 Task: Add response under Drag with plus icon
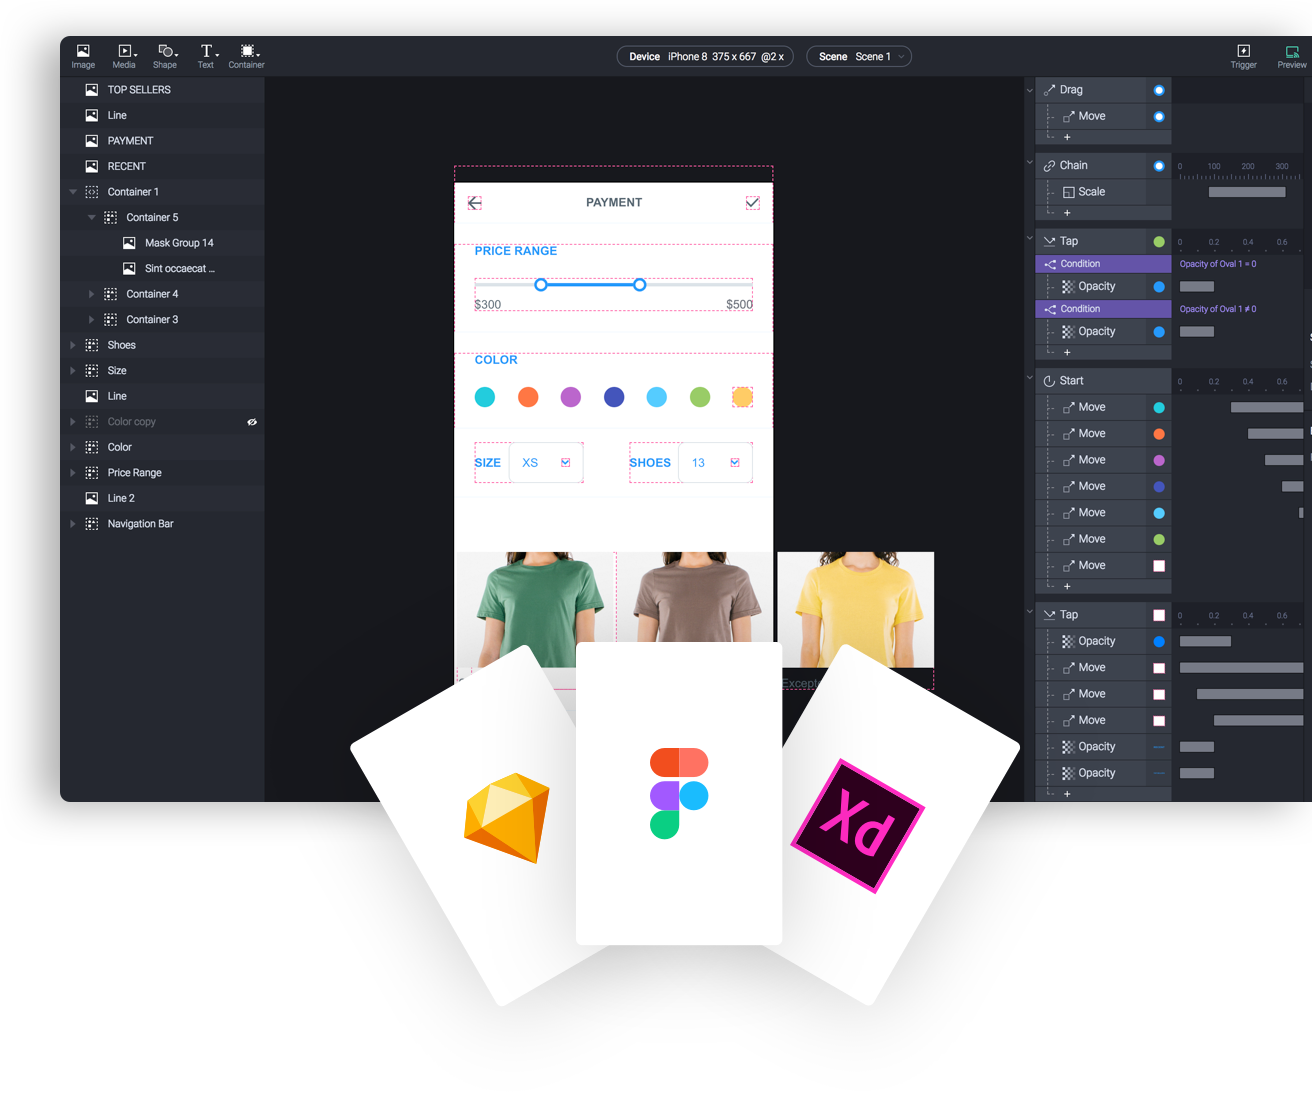(x=1067, y=137)
